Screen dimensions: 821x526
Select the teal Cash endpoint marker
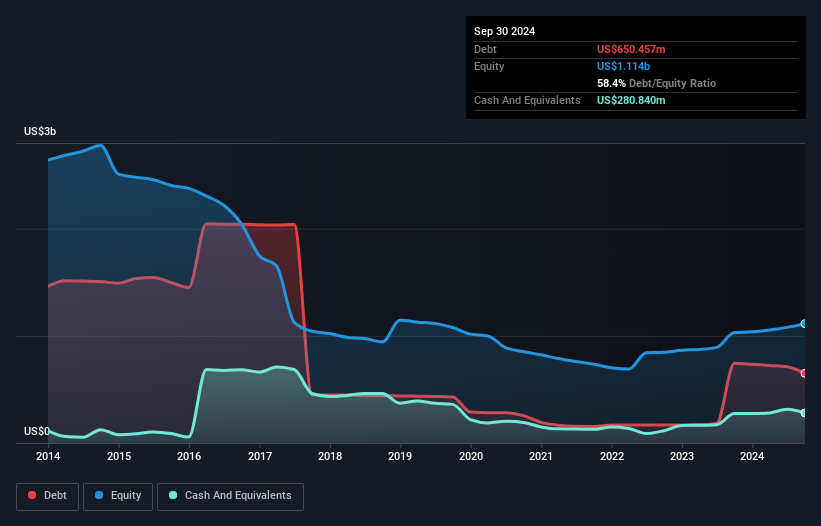804,413
